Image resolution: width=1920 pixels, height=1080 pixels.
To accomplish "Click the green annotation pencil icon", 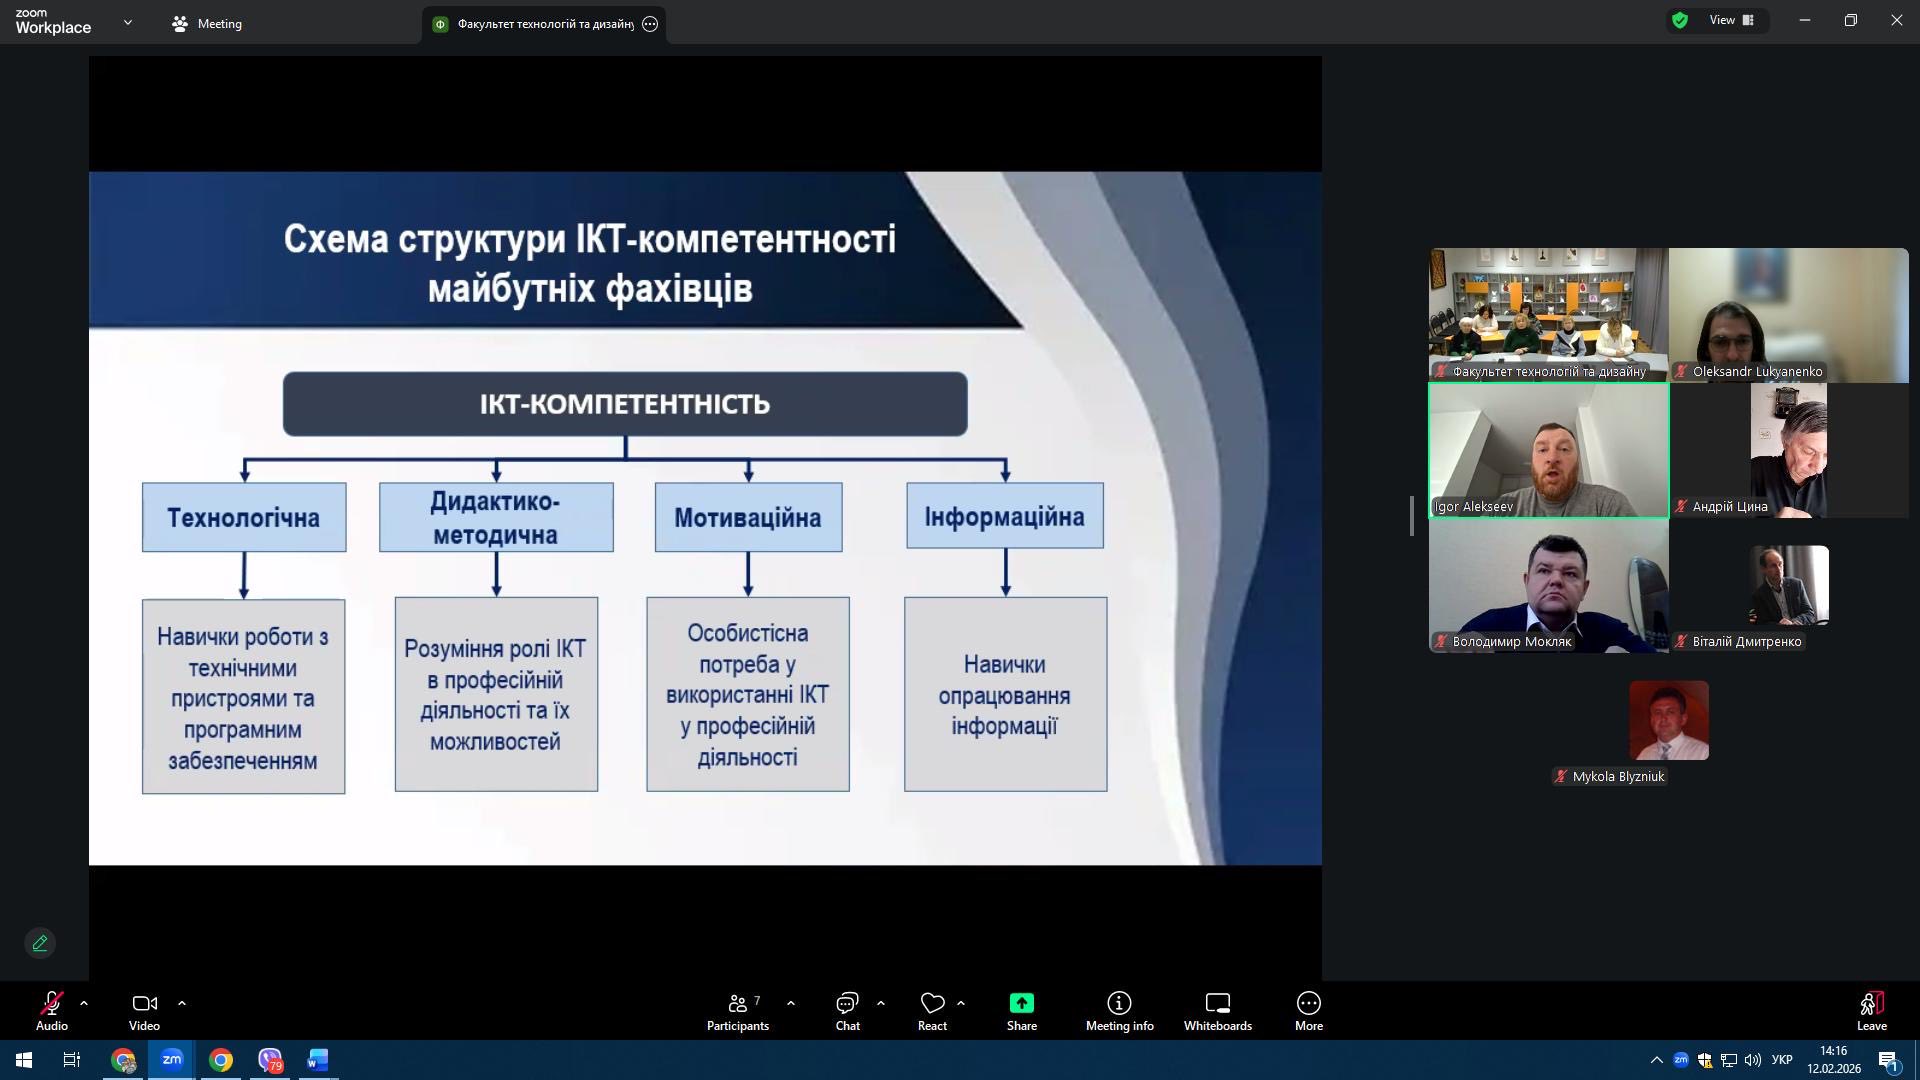I will [40, 943].
